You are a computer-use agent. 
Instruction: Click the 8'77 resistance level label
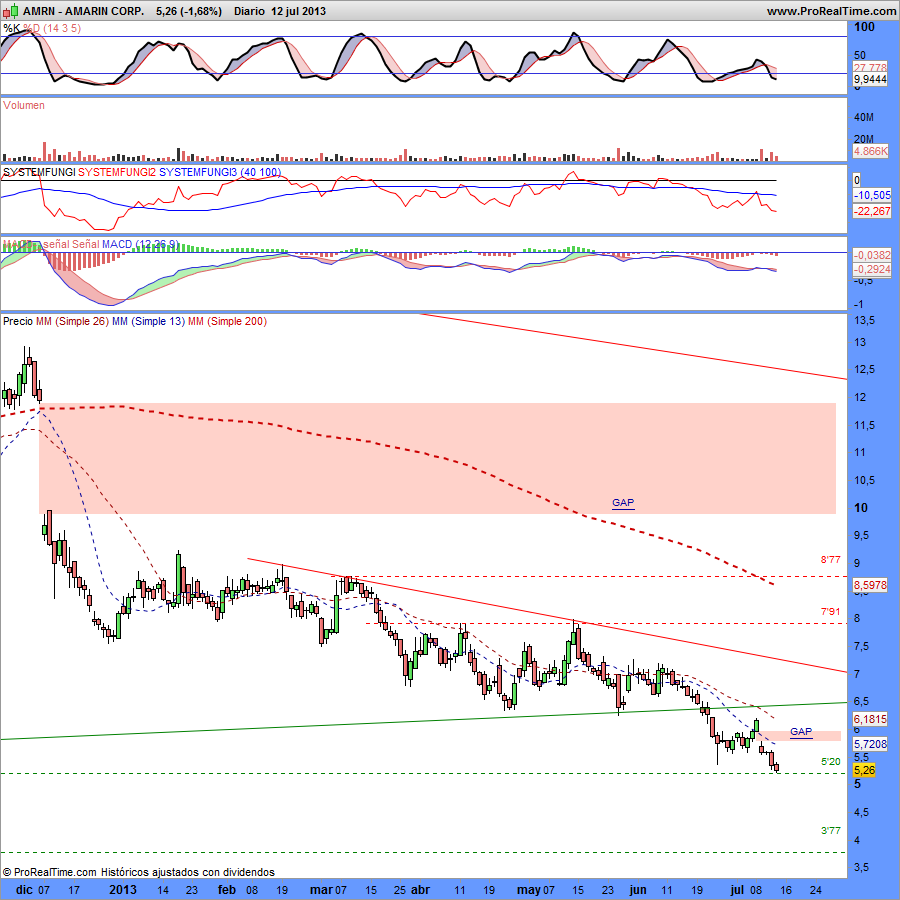click(830, 560)
